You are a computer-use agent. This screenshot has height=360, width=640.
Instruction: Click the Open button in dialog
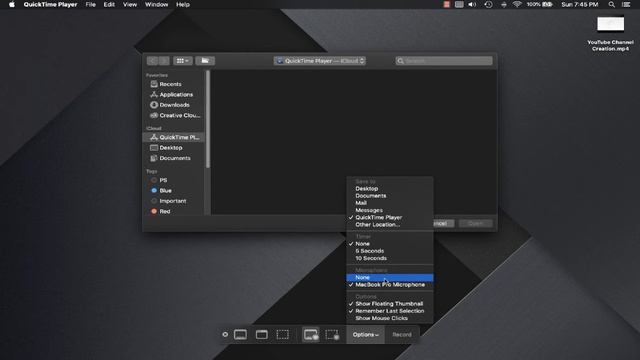point(476,224)
